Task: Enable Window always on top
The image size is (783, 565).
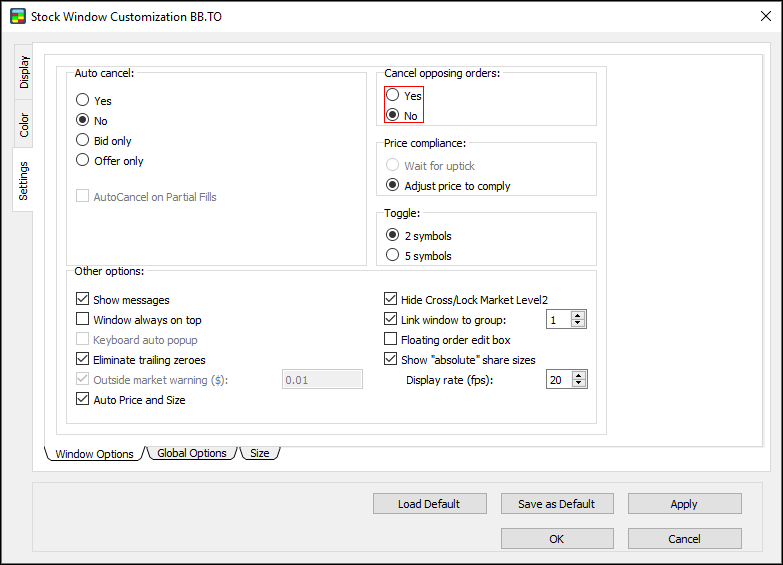Action: 83,320
